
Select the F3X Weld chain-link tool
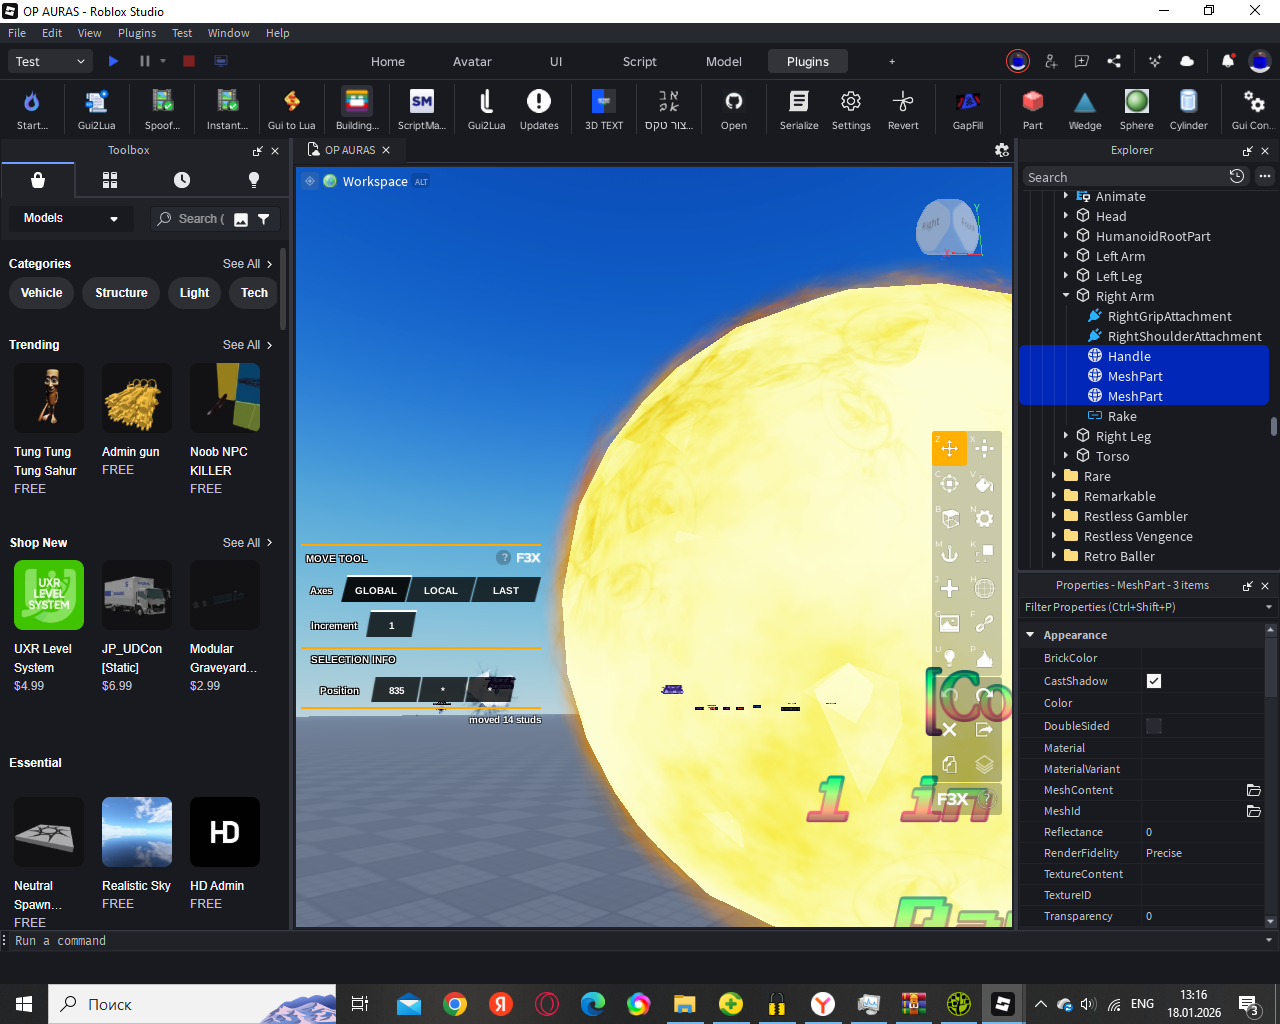[985, 623]
